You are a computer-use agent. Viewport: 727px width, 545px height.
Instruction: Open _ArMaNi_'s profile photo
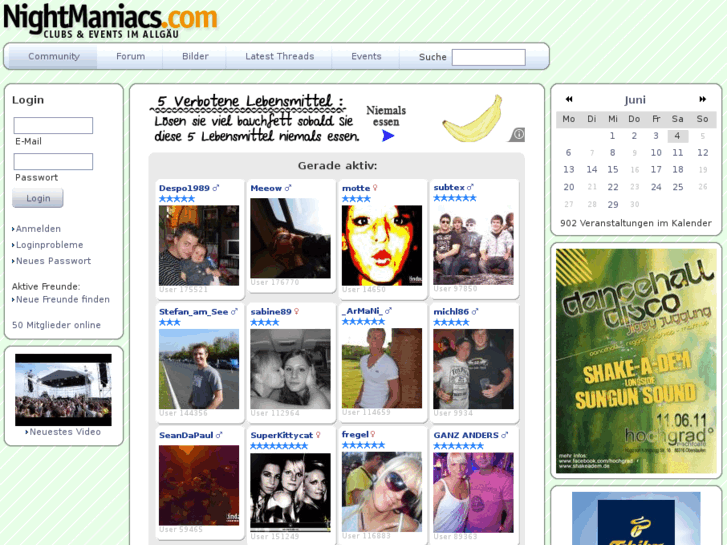coord(382,368)
